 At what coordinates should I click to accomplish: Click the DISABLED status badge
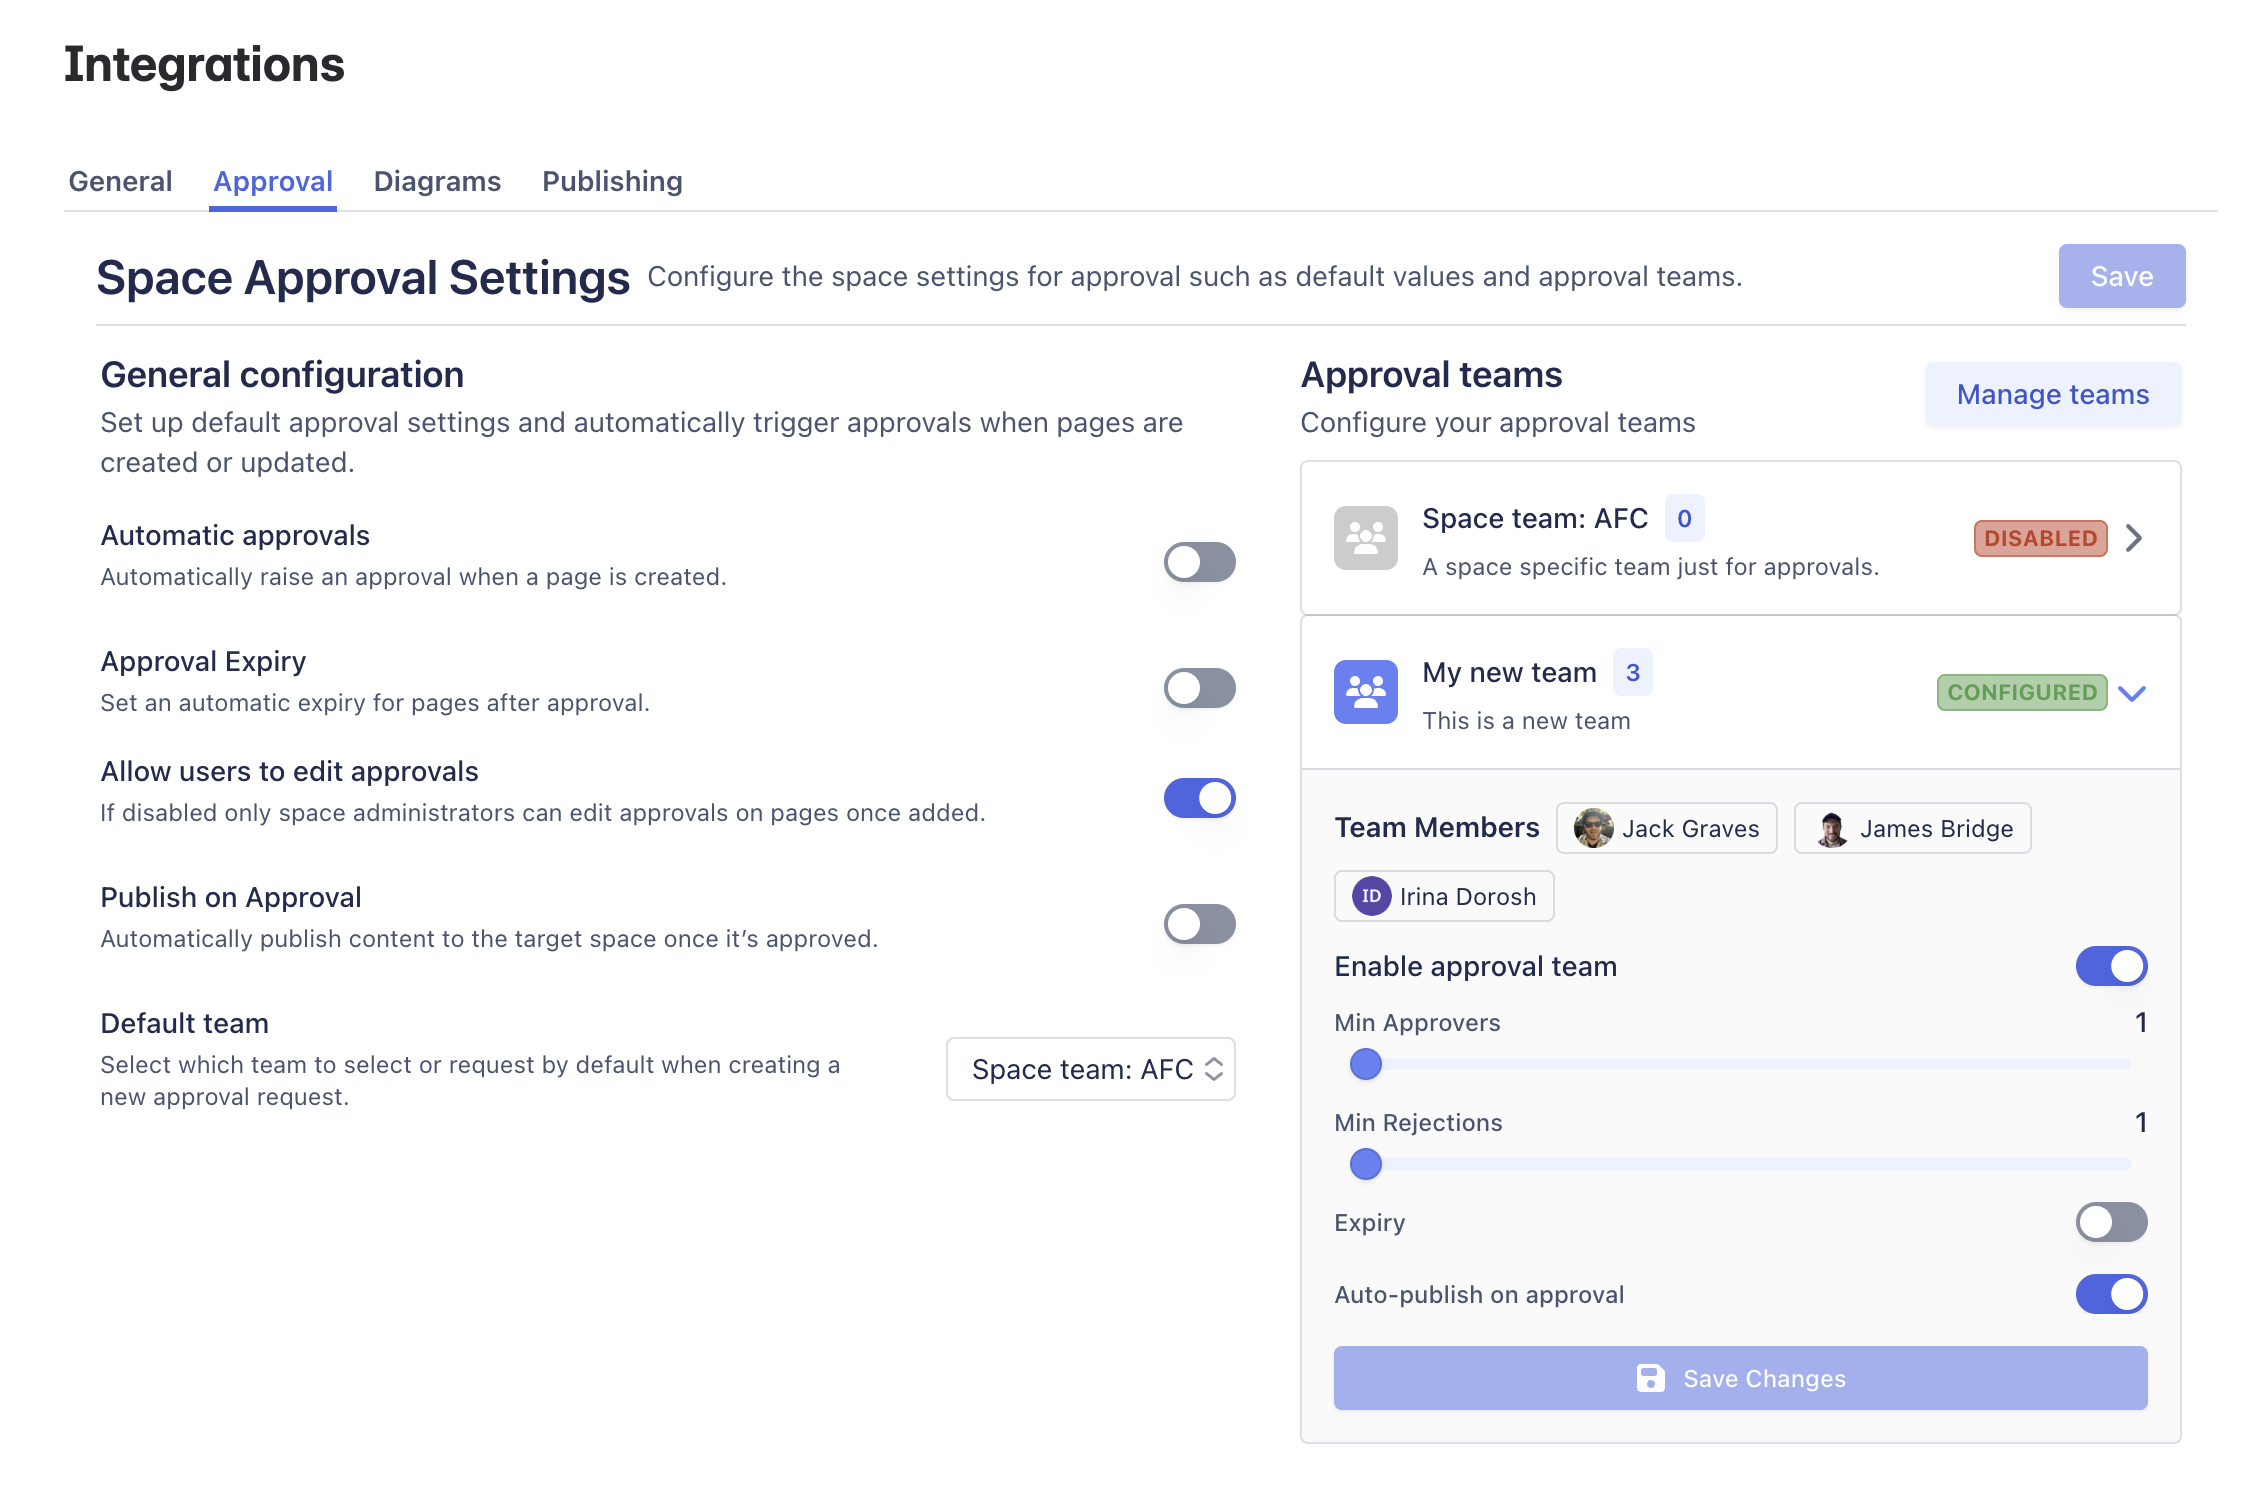click(2040, 538)
